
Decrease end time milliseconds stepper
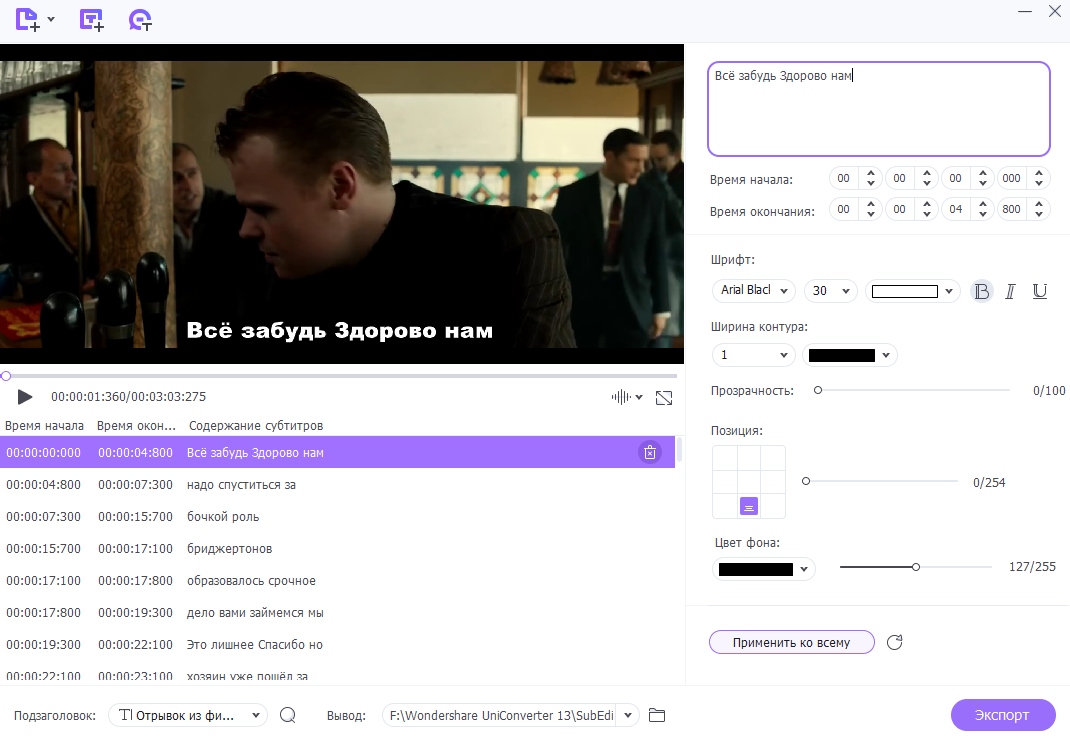point(1039,214)
